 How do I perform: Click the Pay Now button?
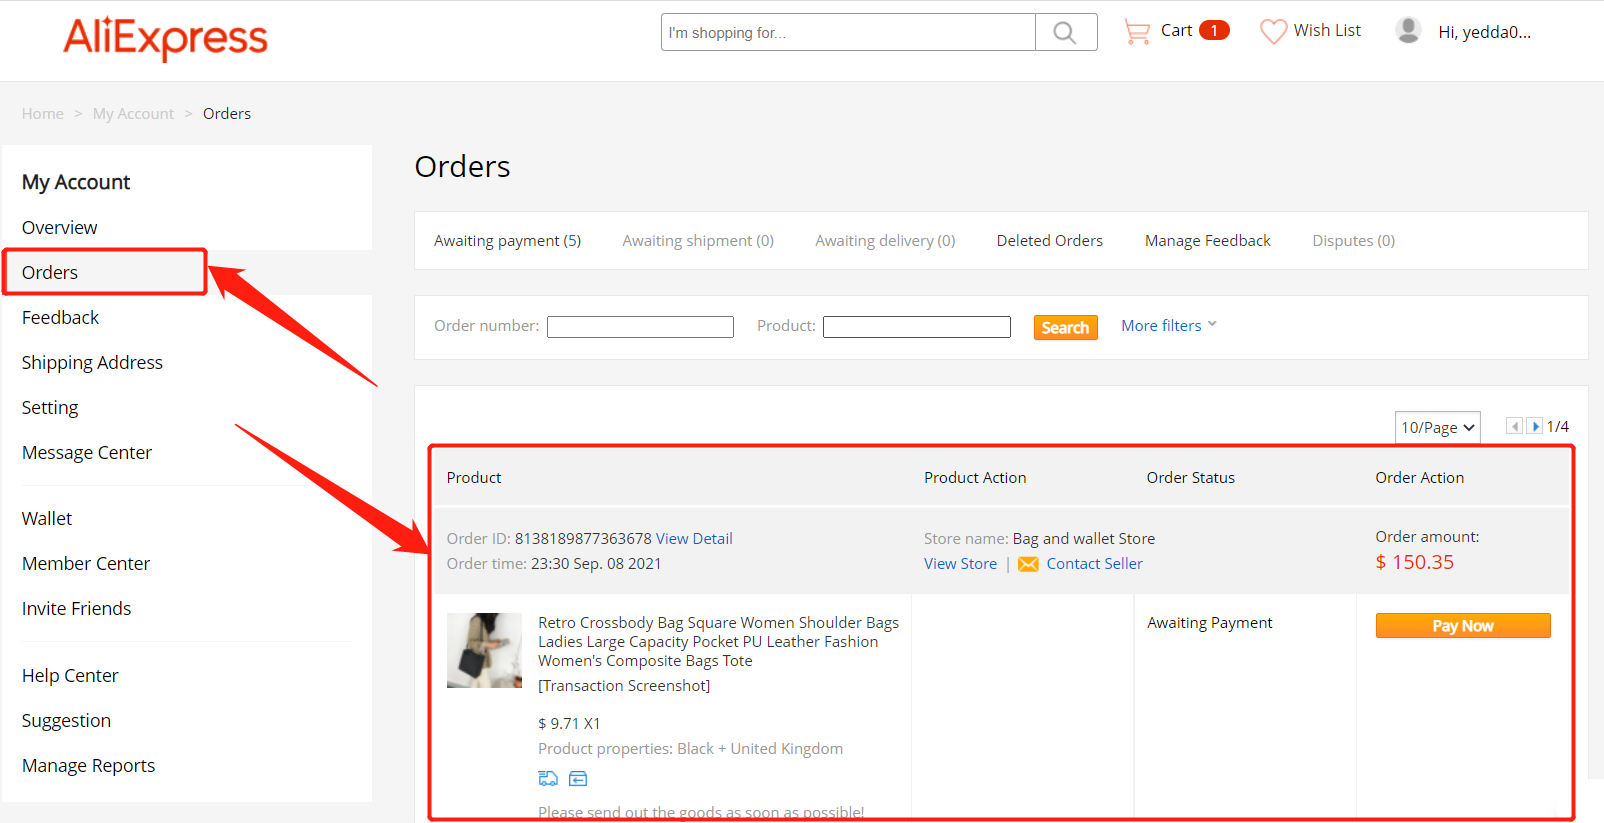(1463, 625)
